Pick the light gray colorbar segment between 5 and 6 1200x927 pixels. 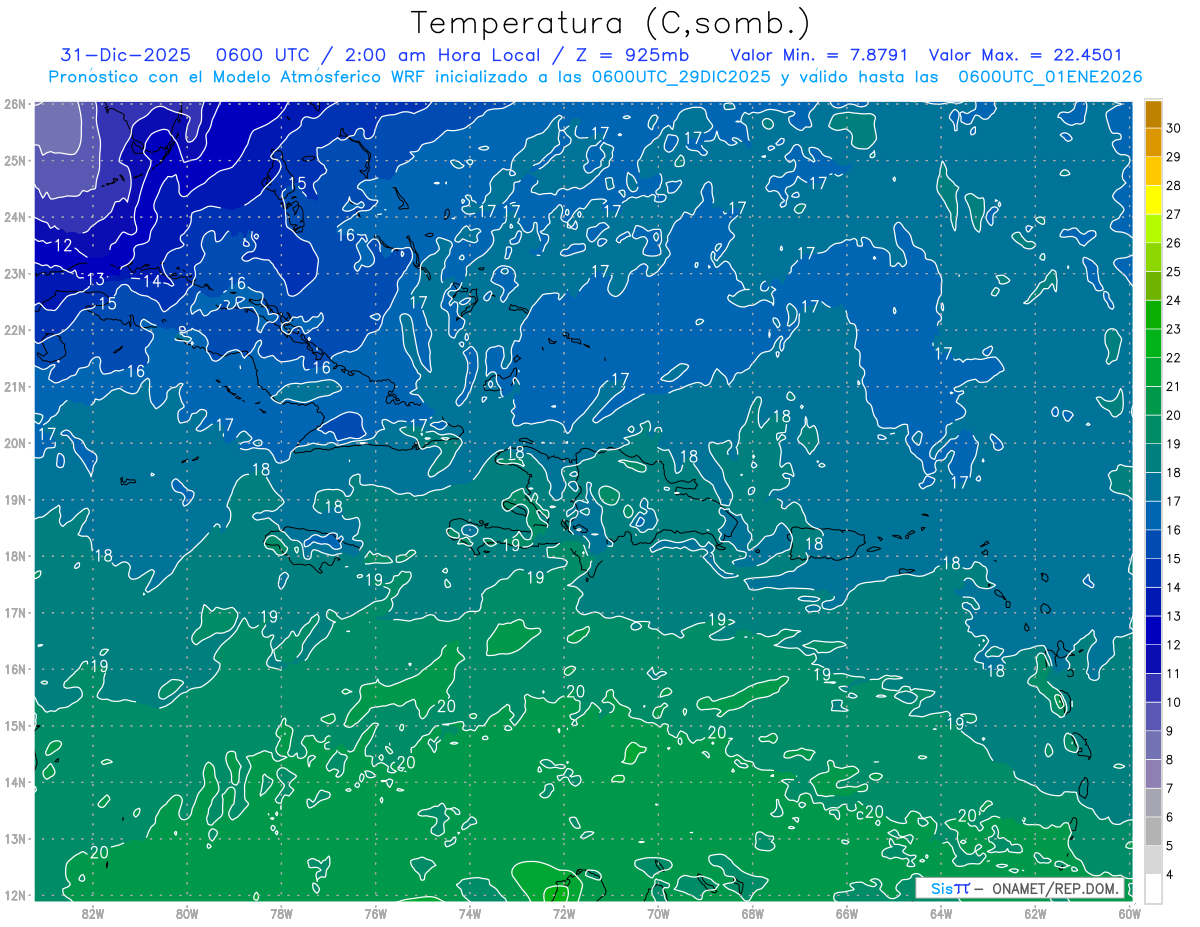(1153, 831)
